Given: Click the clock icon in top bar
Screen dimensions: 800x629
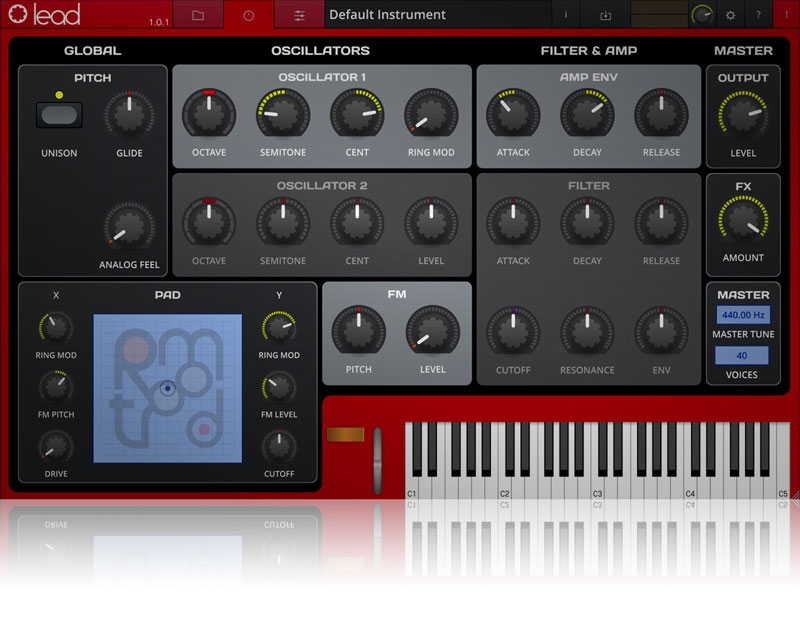Looking at the screenshot, I should coord(249,15).
